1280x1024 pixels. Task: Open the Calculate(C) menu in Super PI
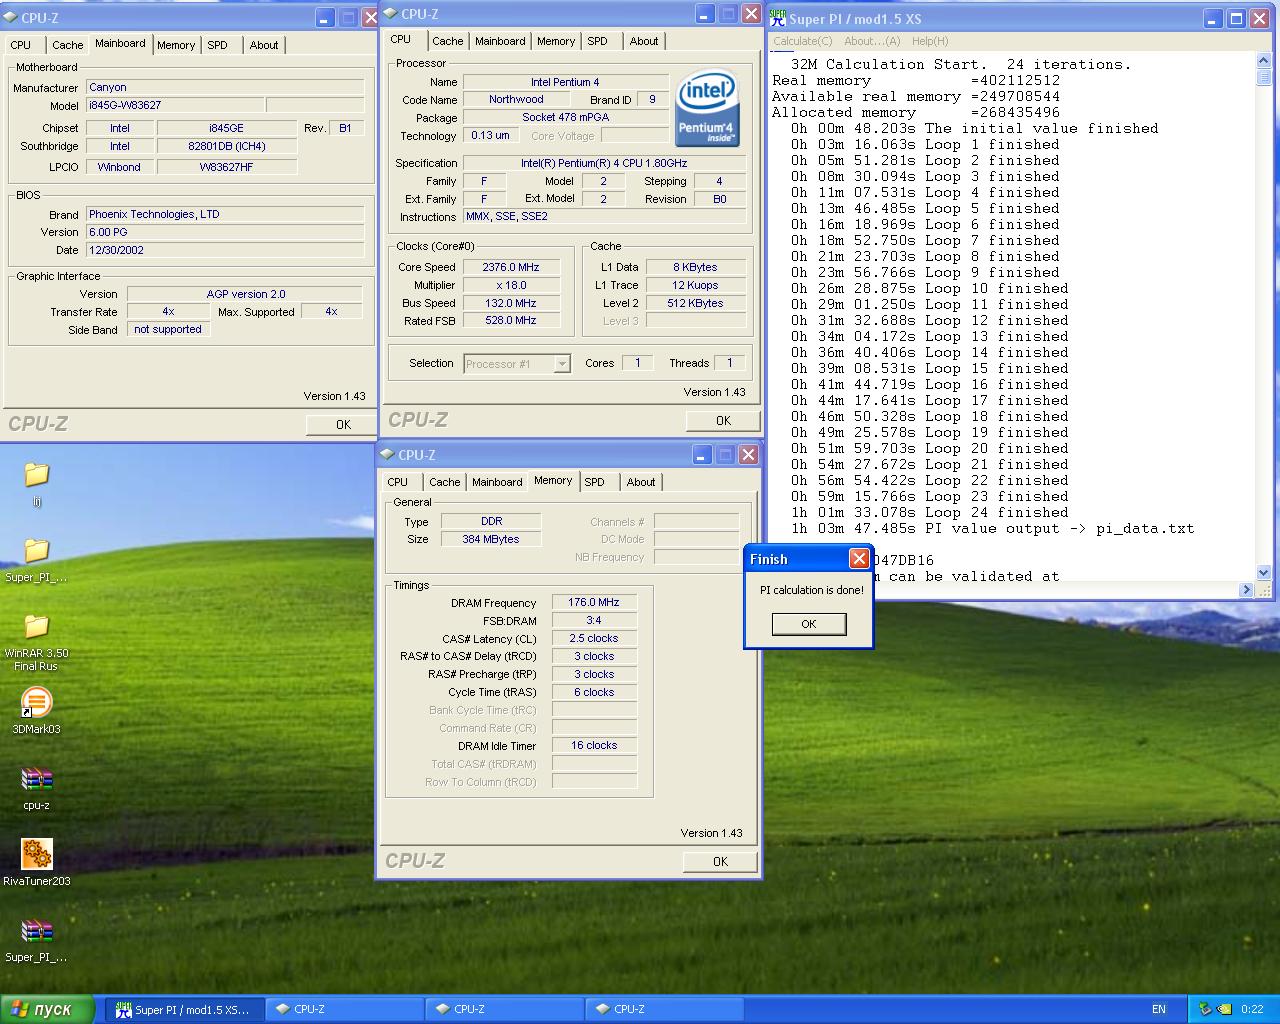click(x=802, y=41)
